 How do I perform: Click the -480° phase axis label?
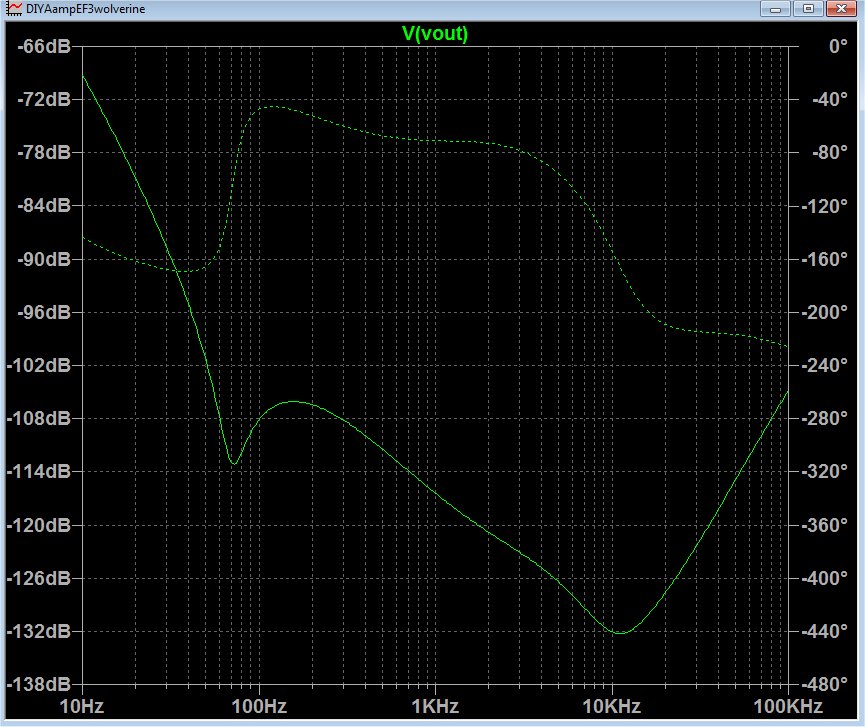click(x=824, y=685)
